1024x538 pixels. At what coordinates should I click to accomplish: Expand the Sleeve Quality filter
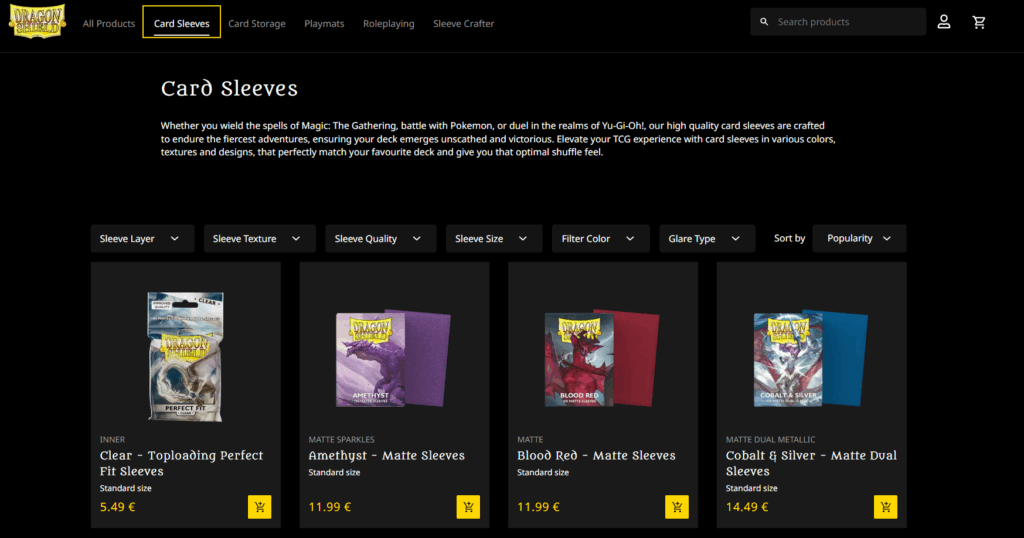(381, 238)
